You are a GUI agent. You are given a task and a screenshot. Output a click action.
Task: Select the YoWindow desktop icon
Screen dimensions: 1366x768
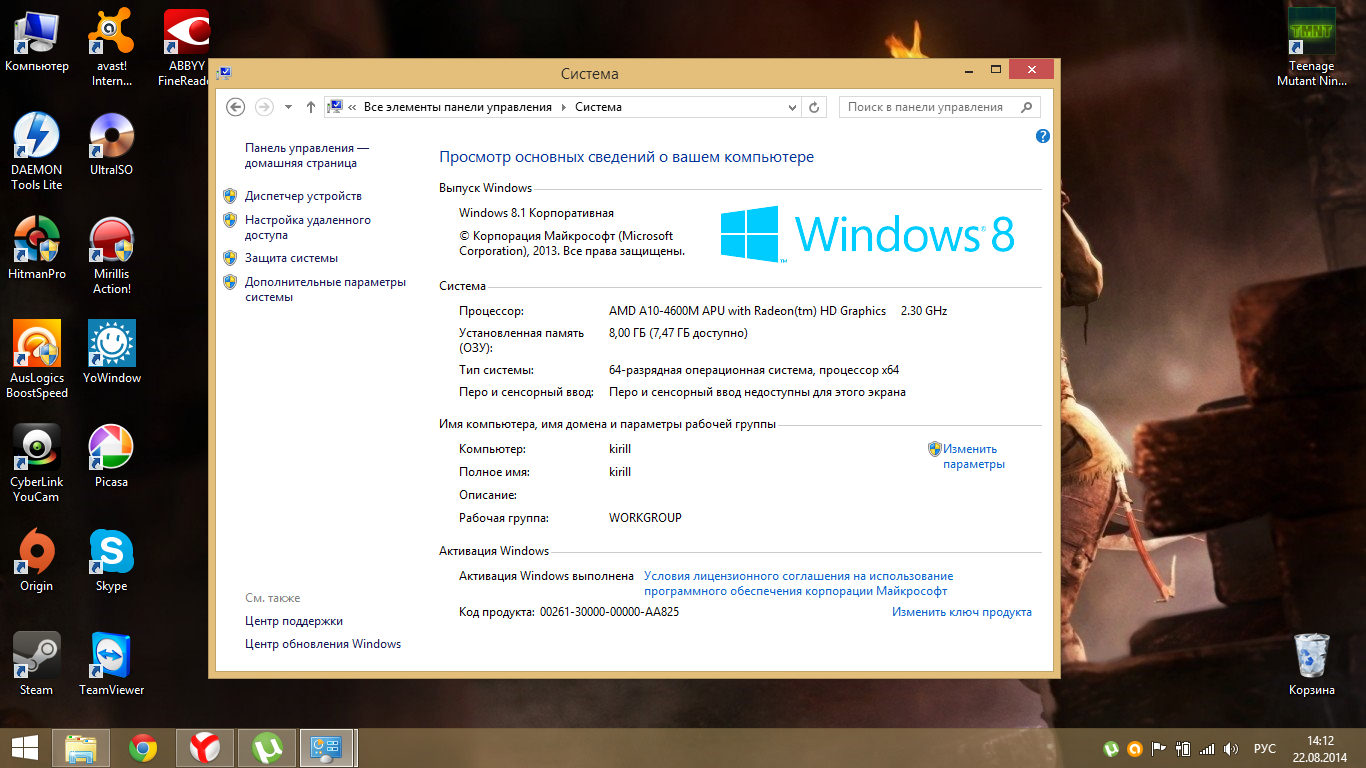pos(112,353)
